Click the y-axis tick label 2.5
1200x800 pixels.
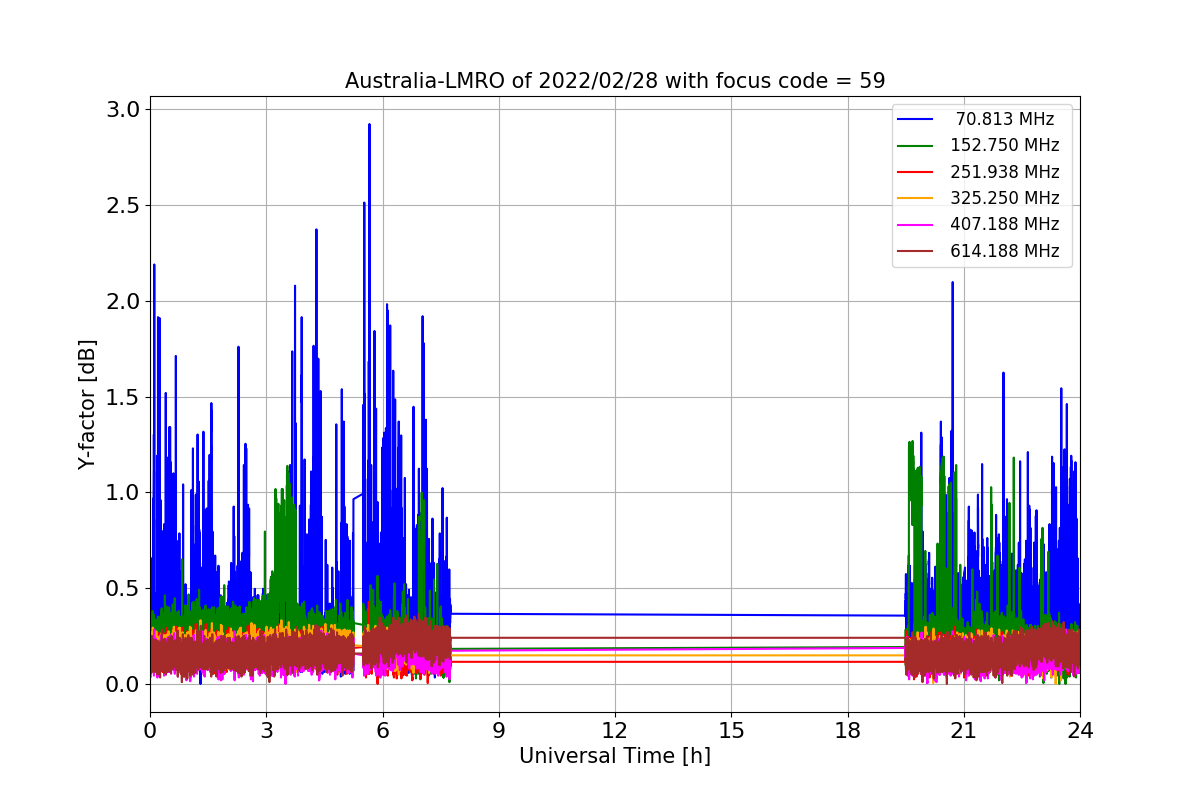click(x=123, y=205)
